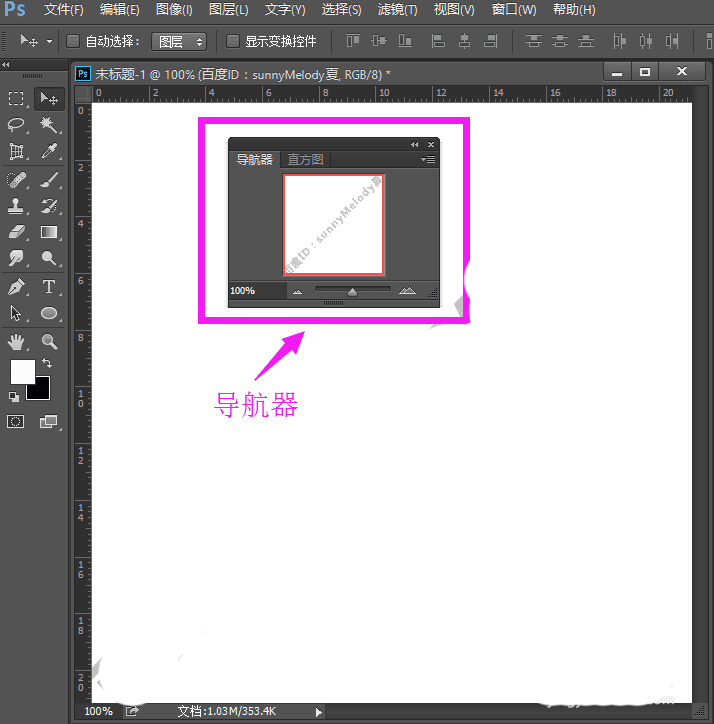Image resolution: width=714 pixels, height=724 pixels.
Task: Select the Ellipse shape tool
Action: [49, 313]
